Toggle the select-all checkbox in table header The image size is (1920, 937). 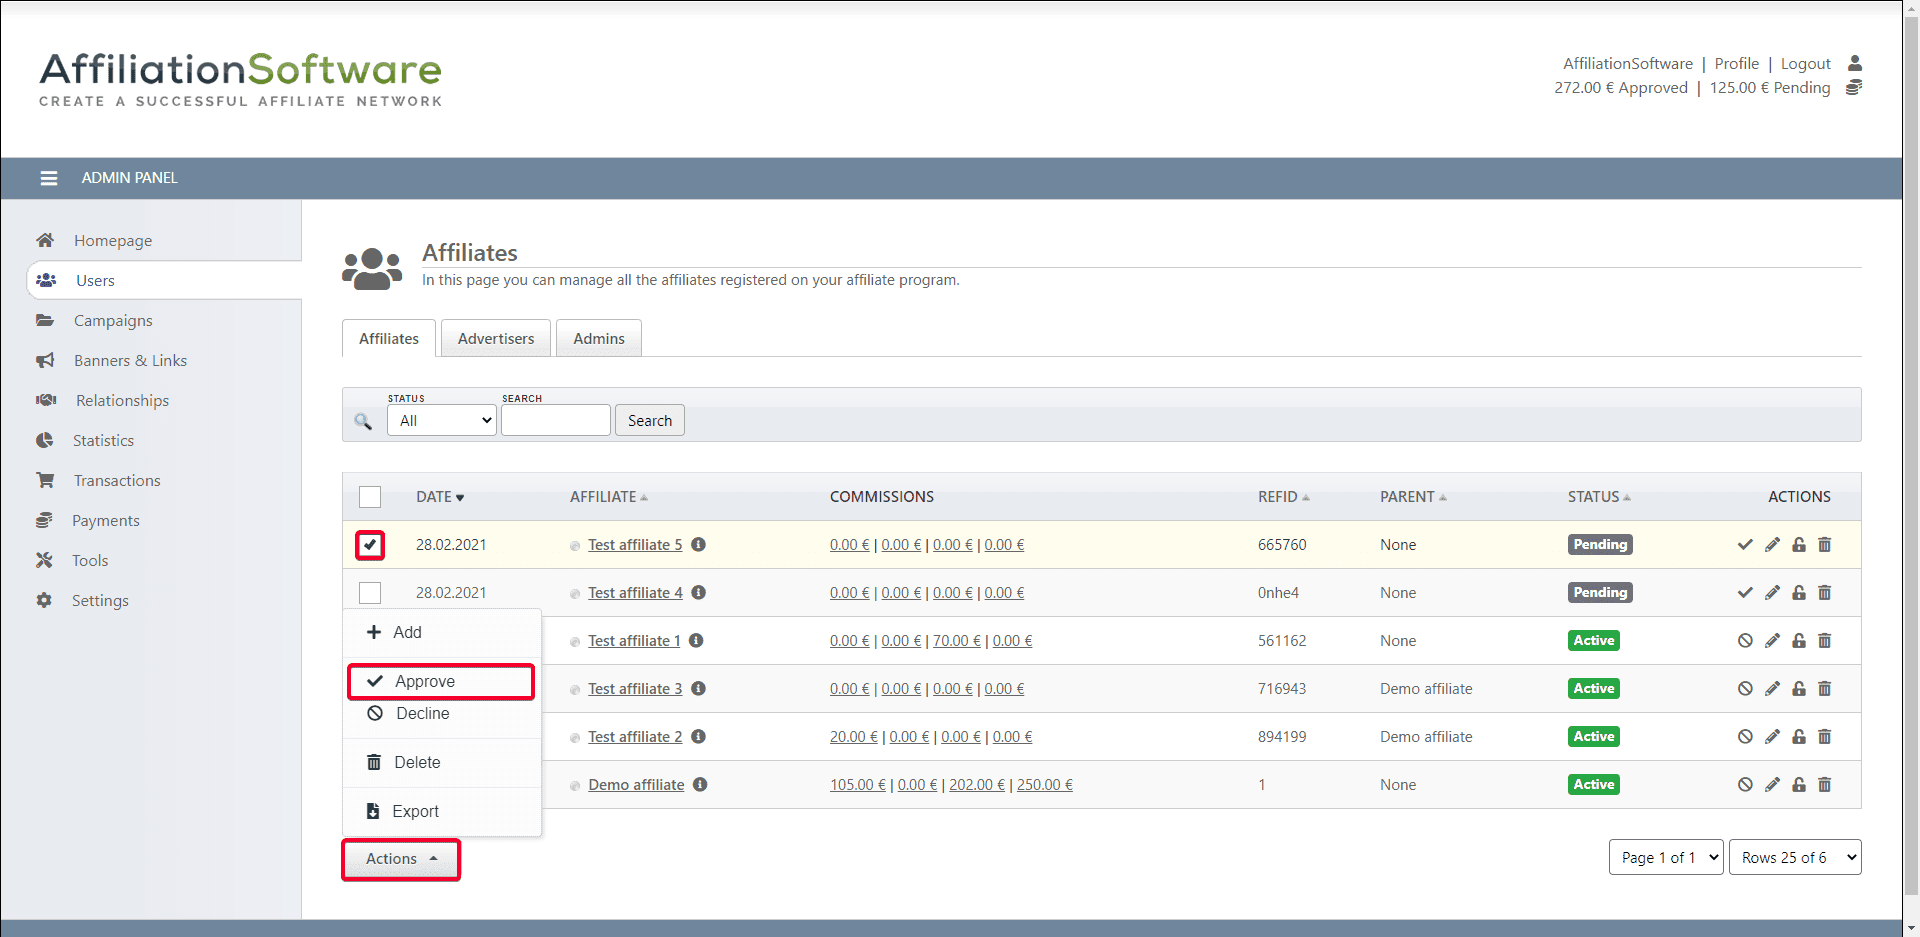pos(370,497)
